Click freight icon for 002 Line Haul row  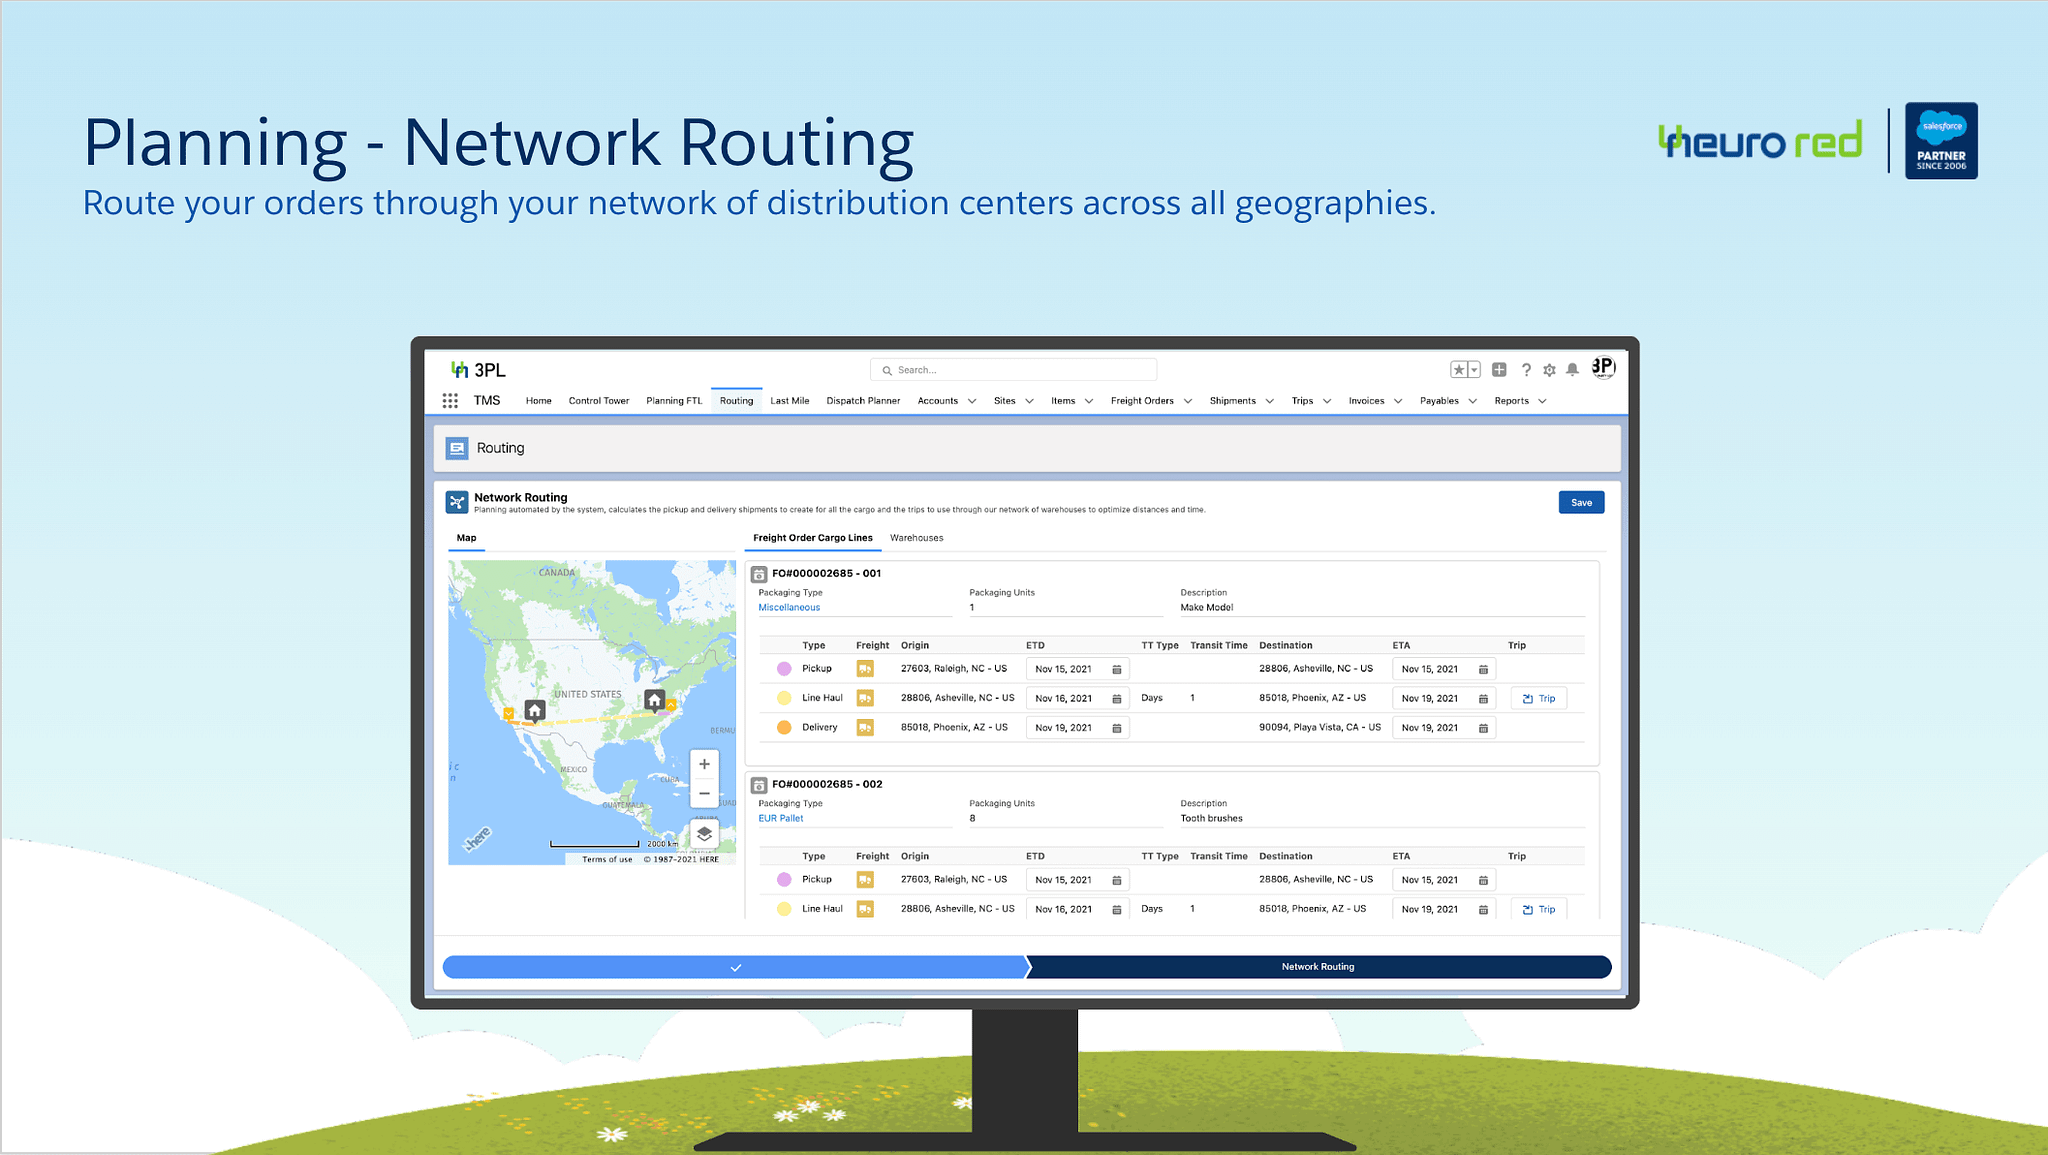coord(865,909)
